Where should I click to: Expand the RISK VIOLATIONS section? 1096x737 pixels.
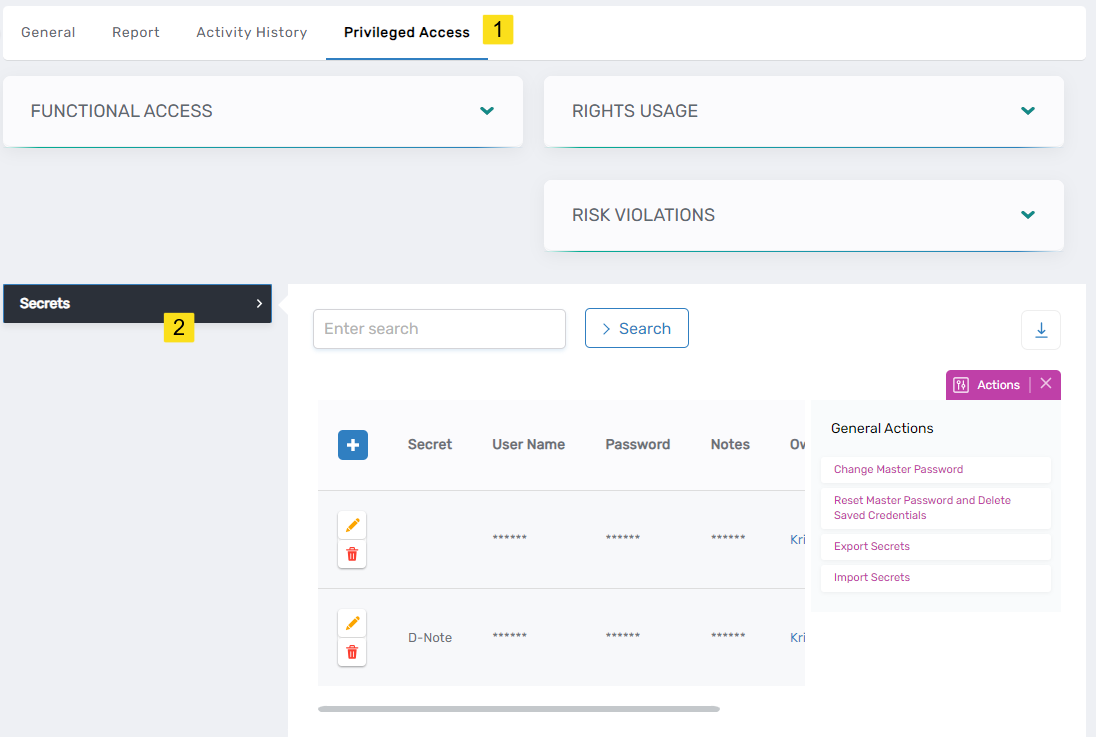pos(1027,215)
